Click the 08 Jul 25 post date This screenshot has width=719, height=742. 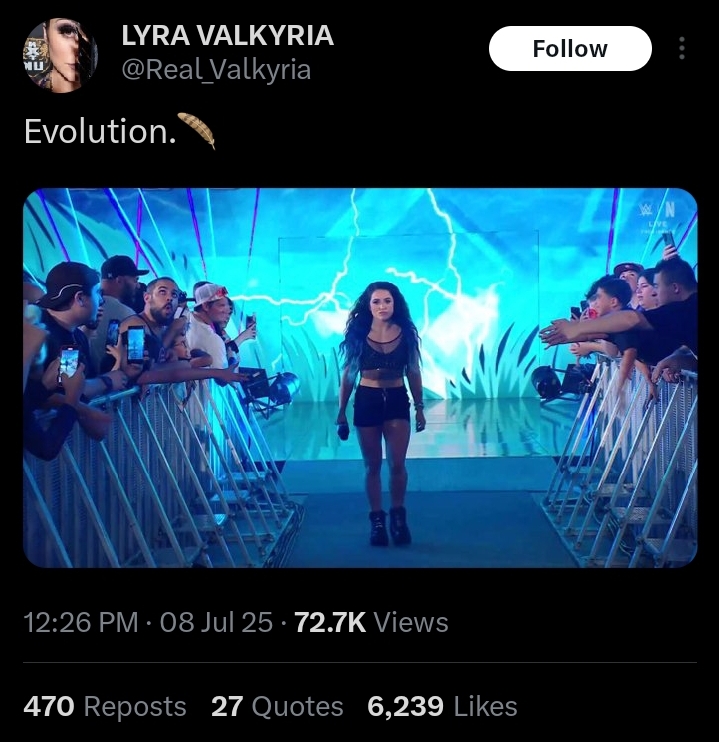pos(216,622)
